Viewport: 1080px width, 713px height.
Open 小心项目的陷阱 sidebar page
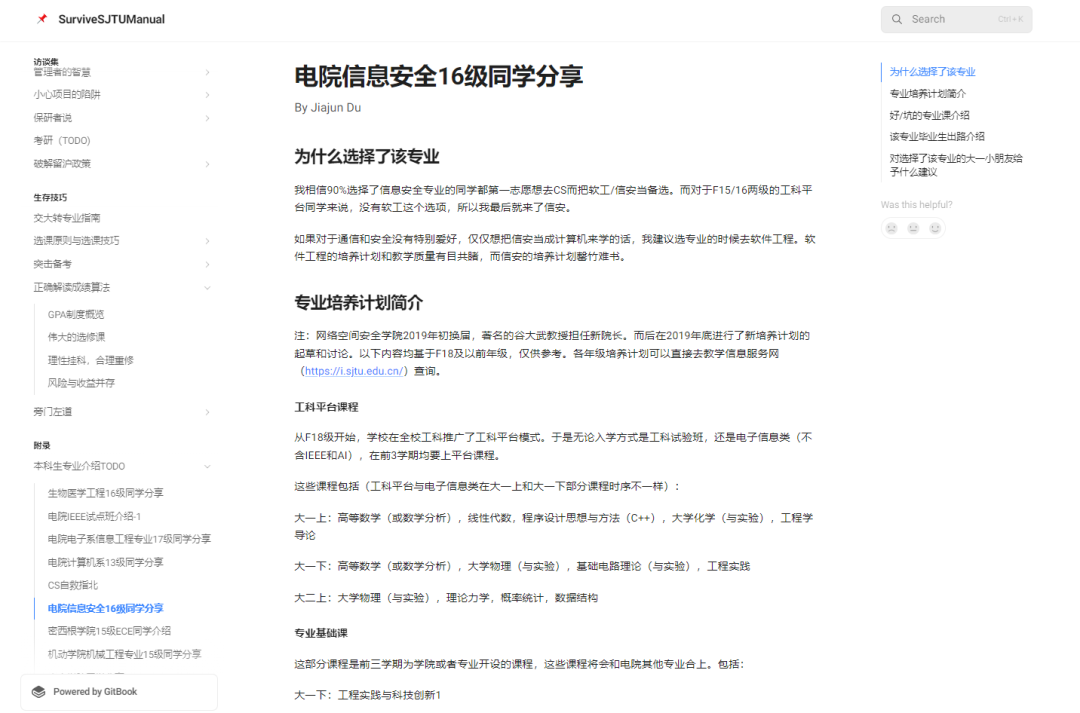coord(67,94)
